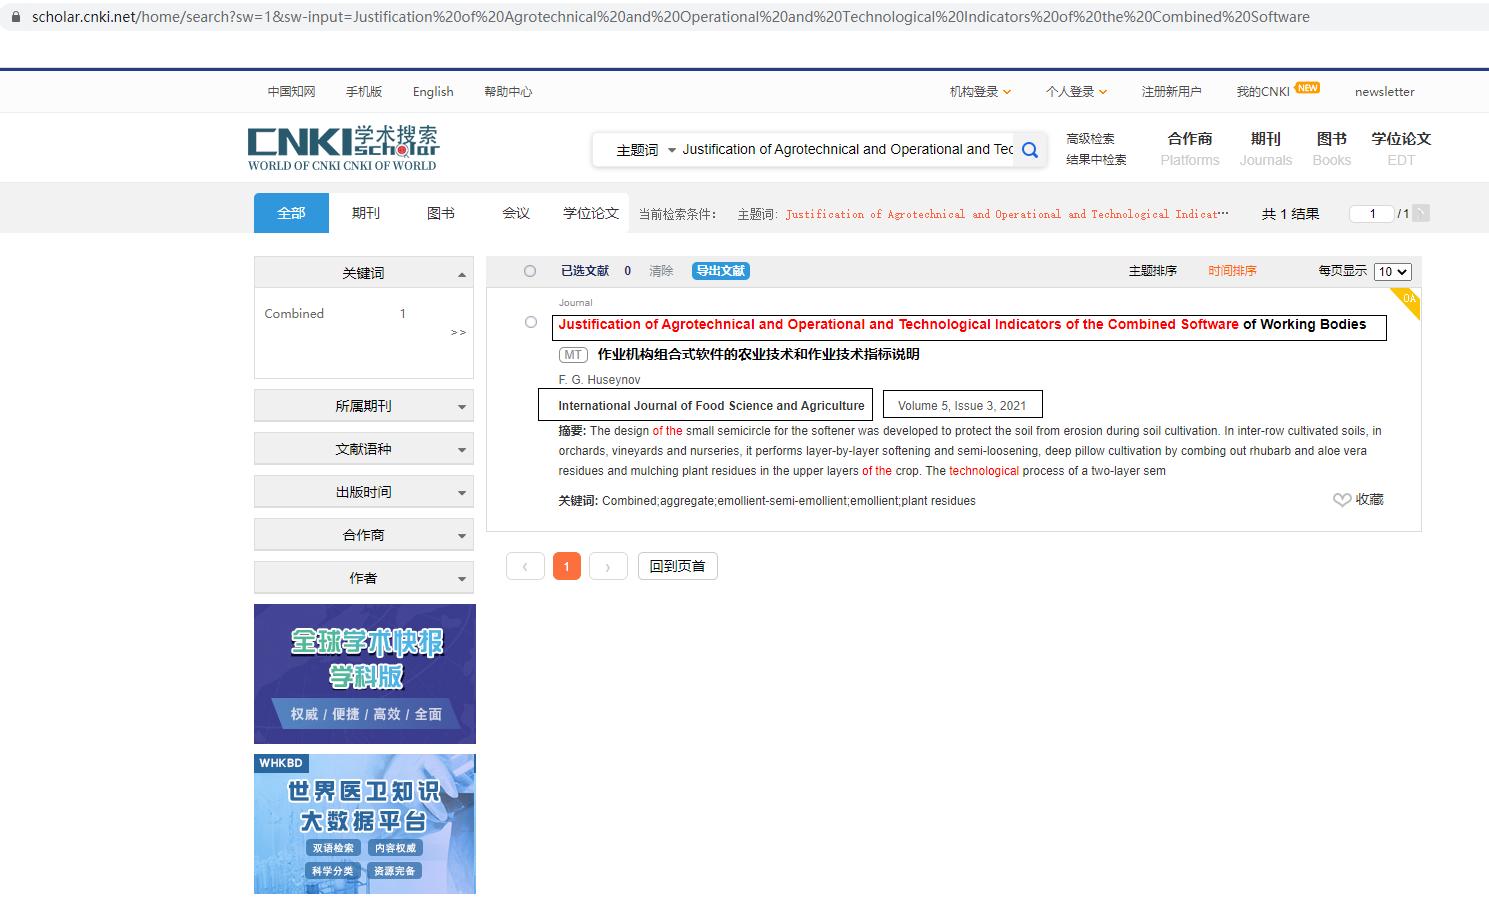Screen dimensions: 1489x905
Task: Click 回到页首 back to top
Action: tap(677, 567)
